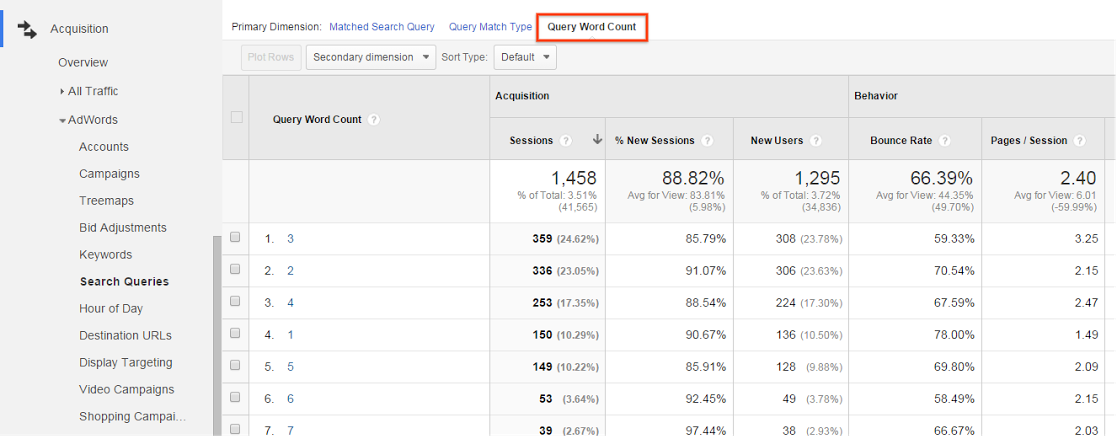Collapse the AdWords section in sidebar
Screen dimensions: 1117x439
tap(62, 120)
